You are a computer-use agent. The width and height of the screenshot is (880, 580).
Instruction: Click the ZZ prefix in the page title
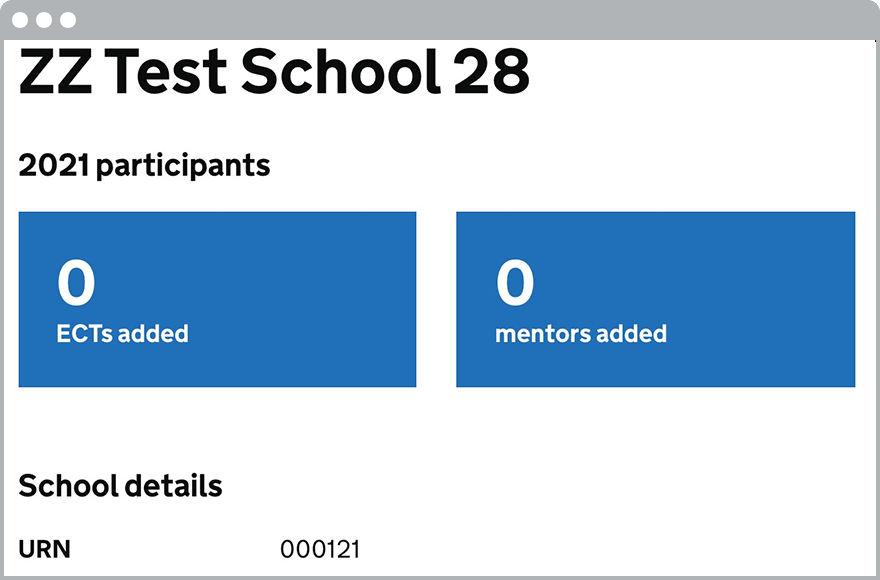click(x=56, y=72)
